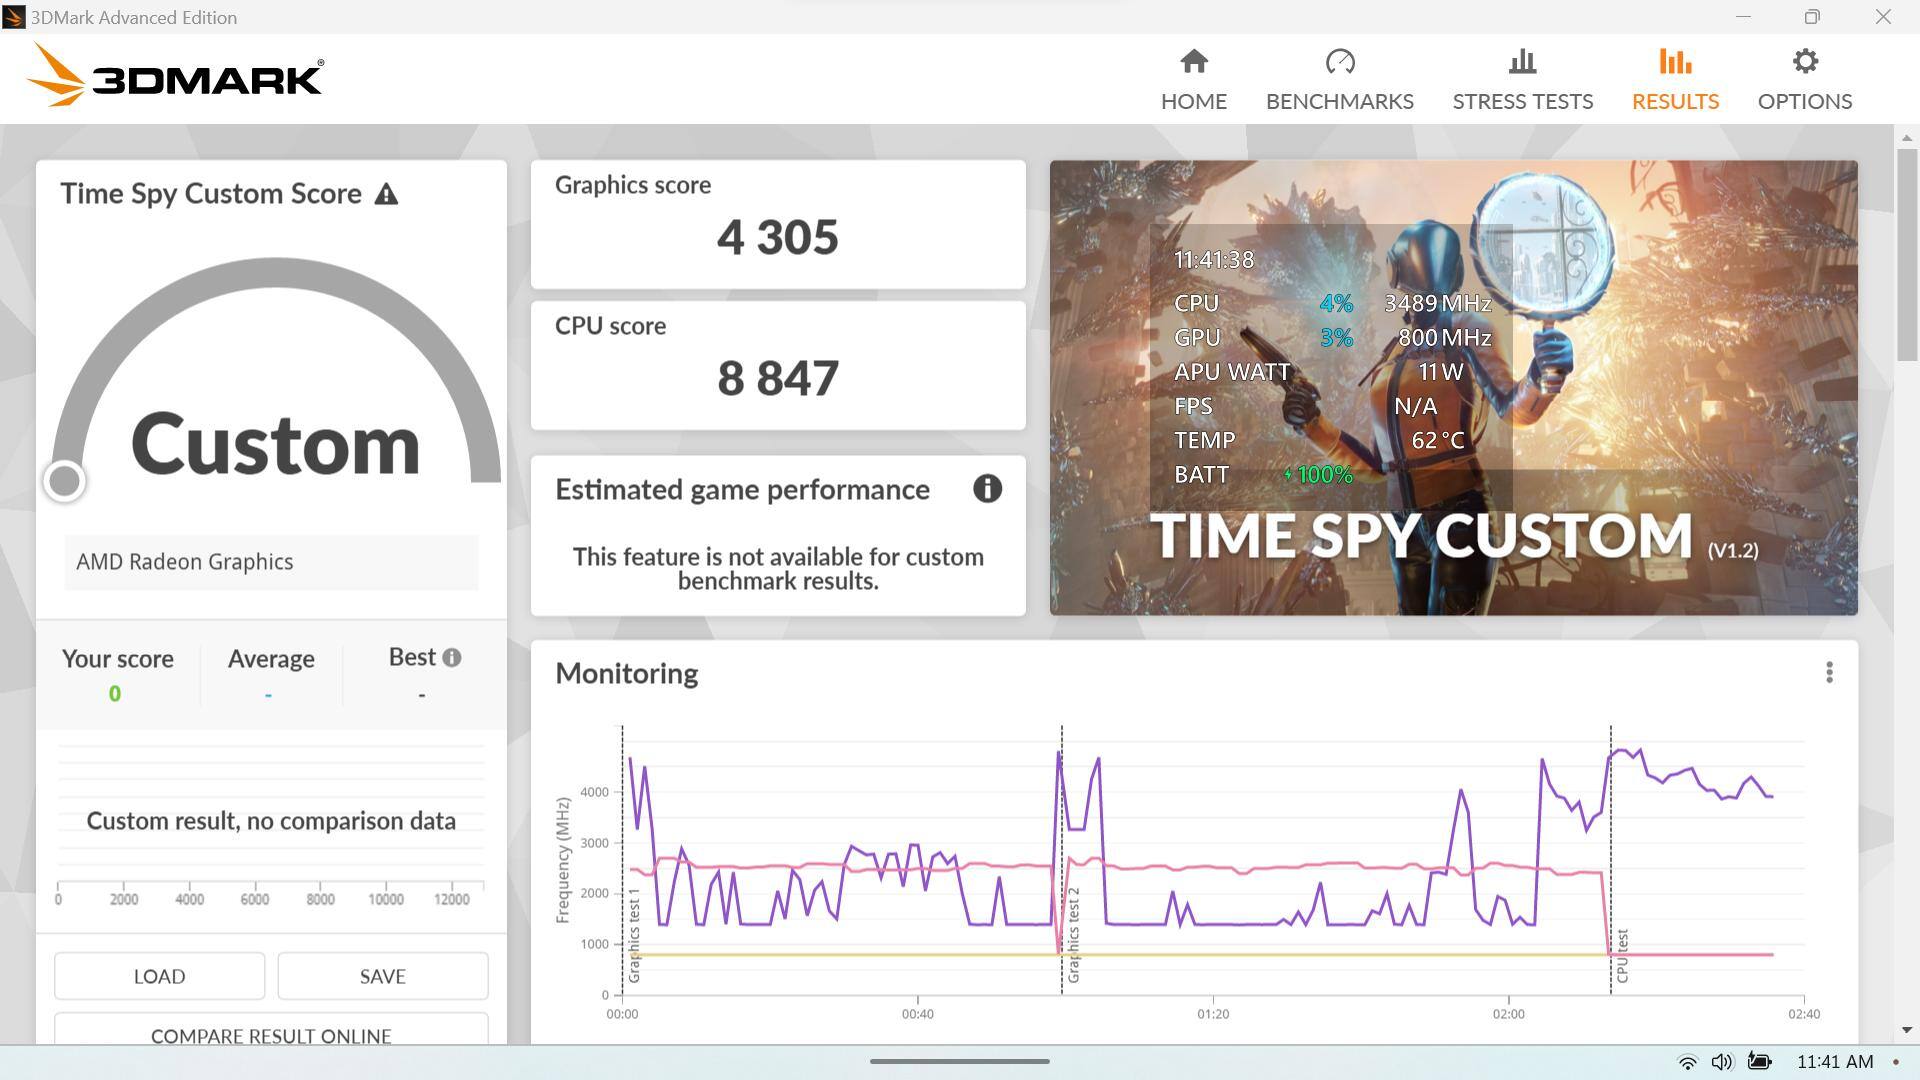Click the score gauge knob
Screen dimensions: 1920x1080
[65, 481]
